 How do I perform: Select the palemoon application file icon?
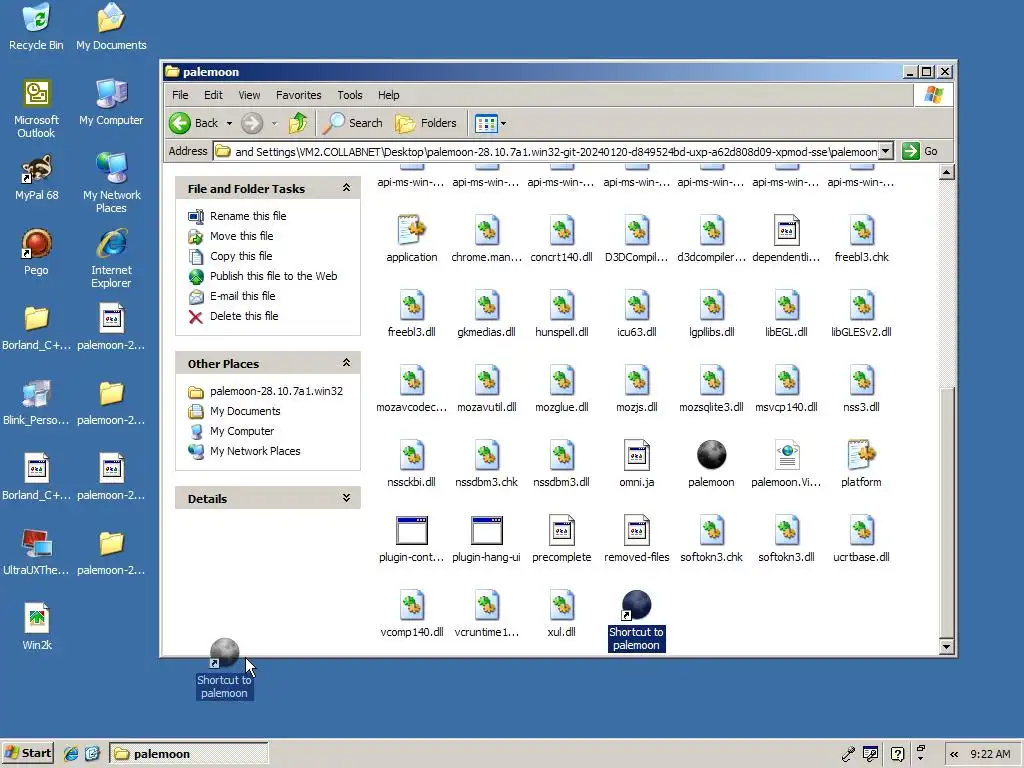[711, 455]
